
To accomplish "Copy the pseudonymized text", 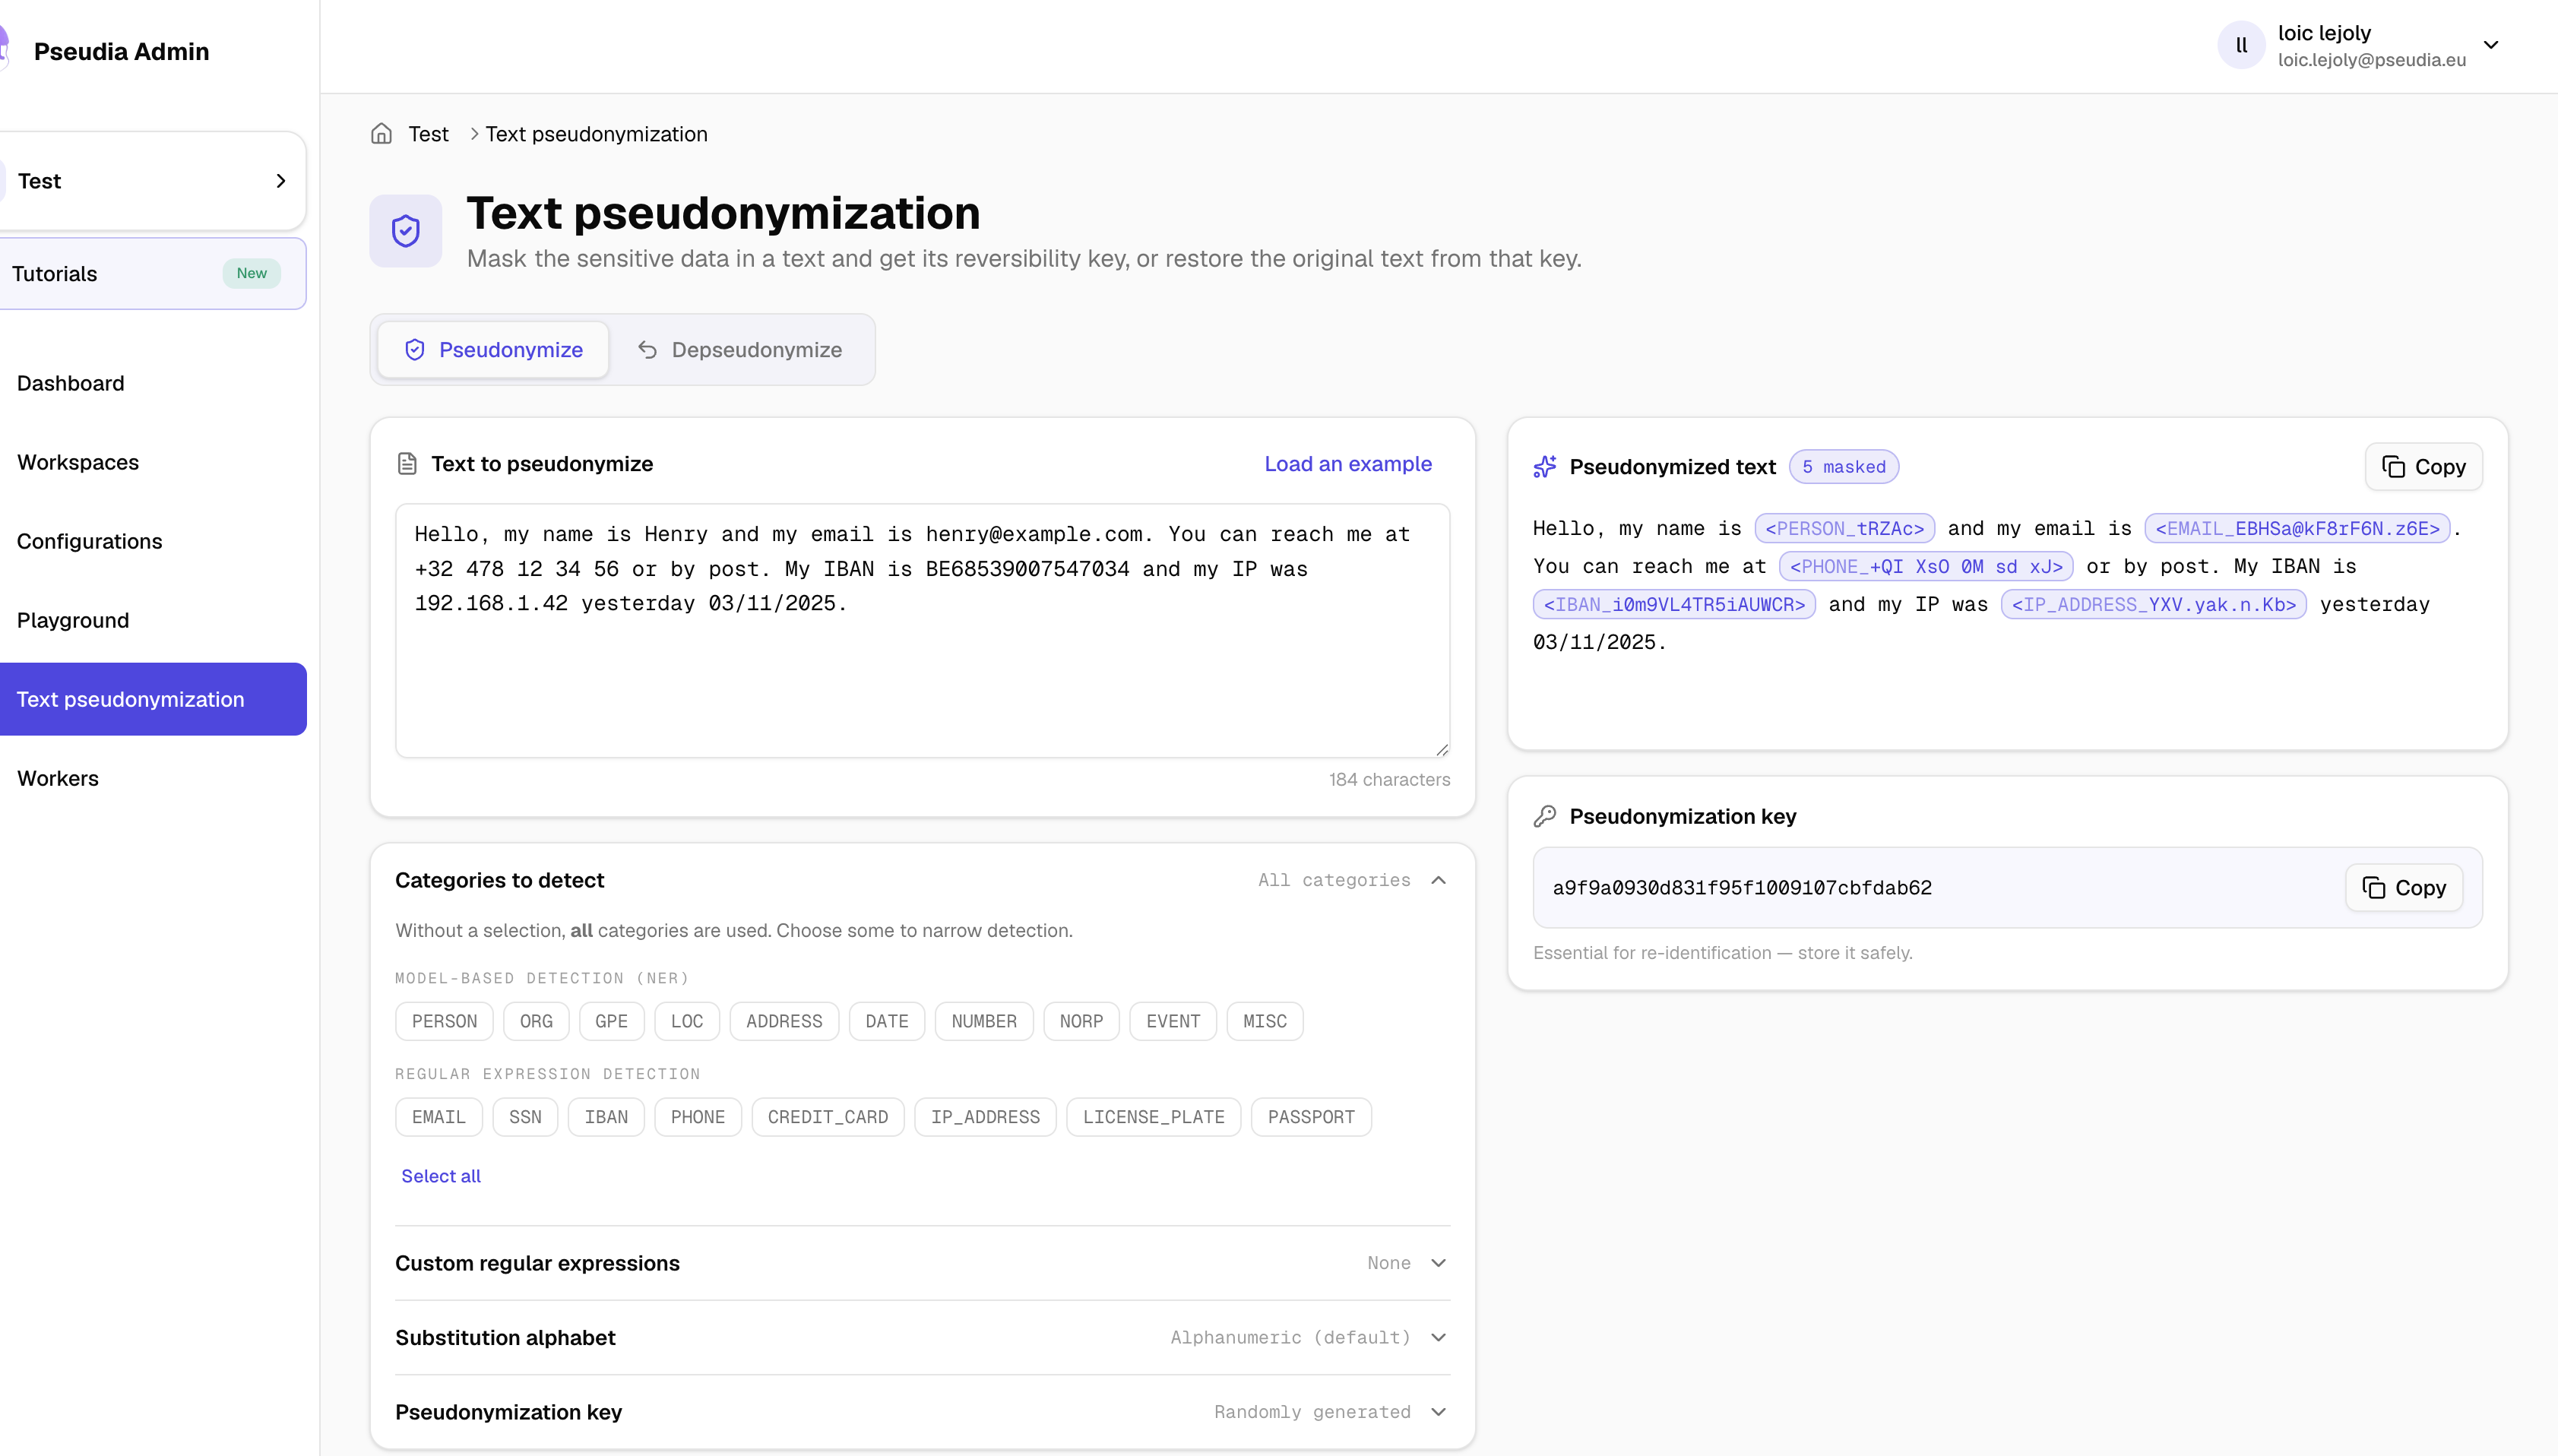I will click(x=2423, y=467).
